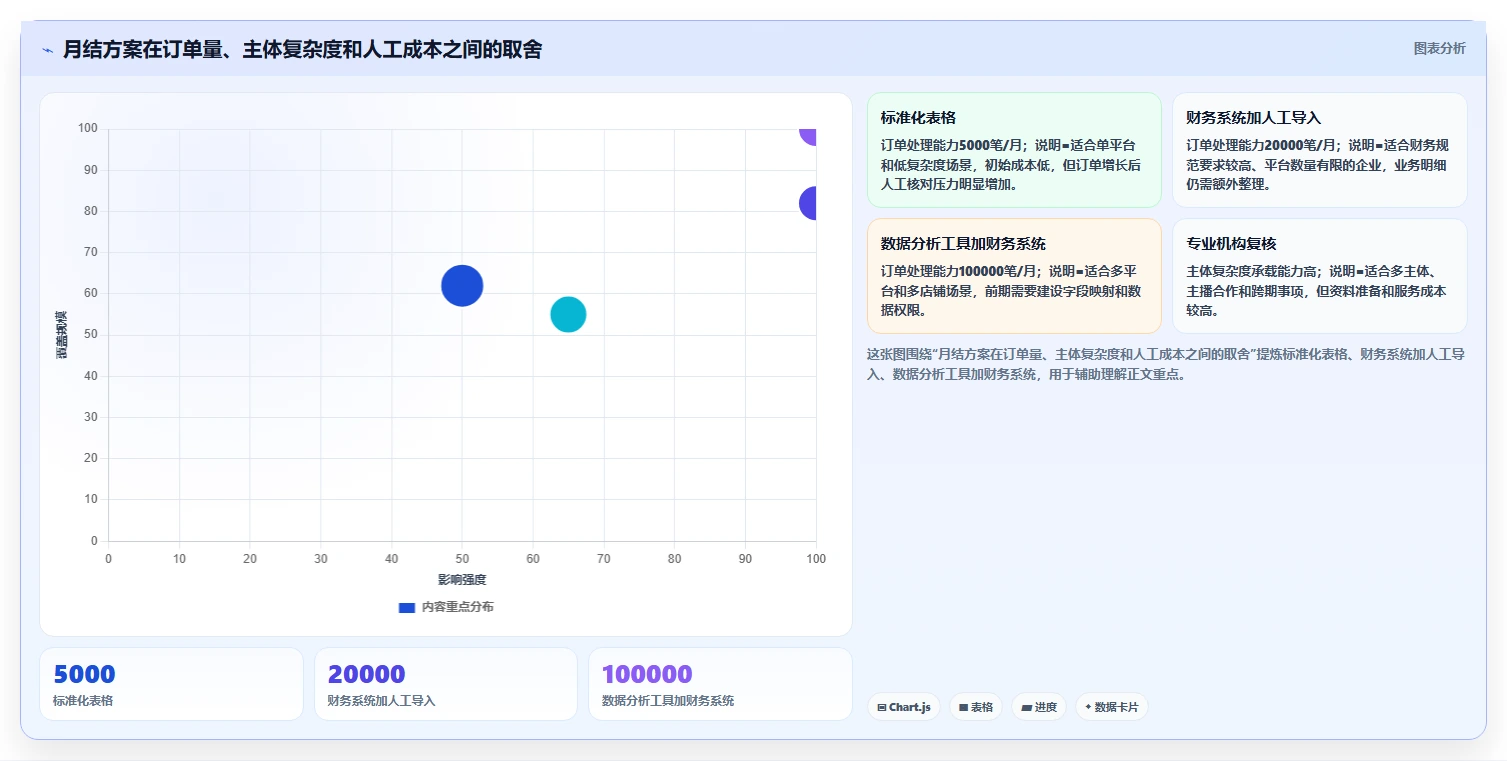Click the lightning icon beside the title
1507x761 pixels.
47,50
